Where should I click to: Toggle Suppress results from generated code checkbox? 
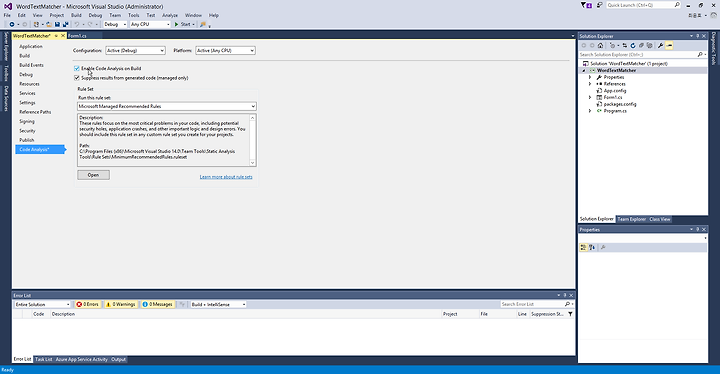(x=77, y=78)
